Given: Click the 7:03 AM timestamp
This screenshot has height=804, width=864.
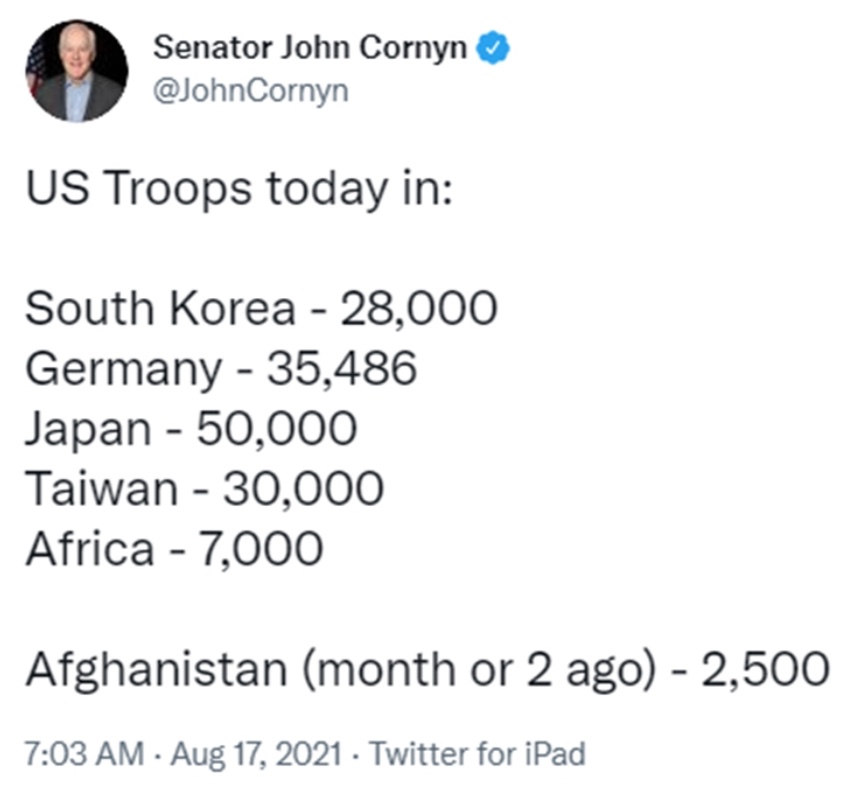Looking at the screenshot, I should [84, 753].
